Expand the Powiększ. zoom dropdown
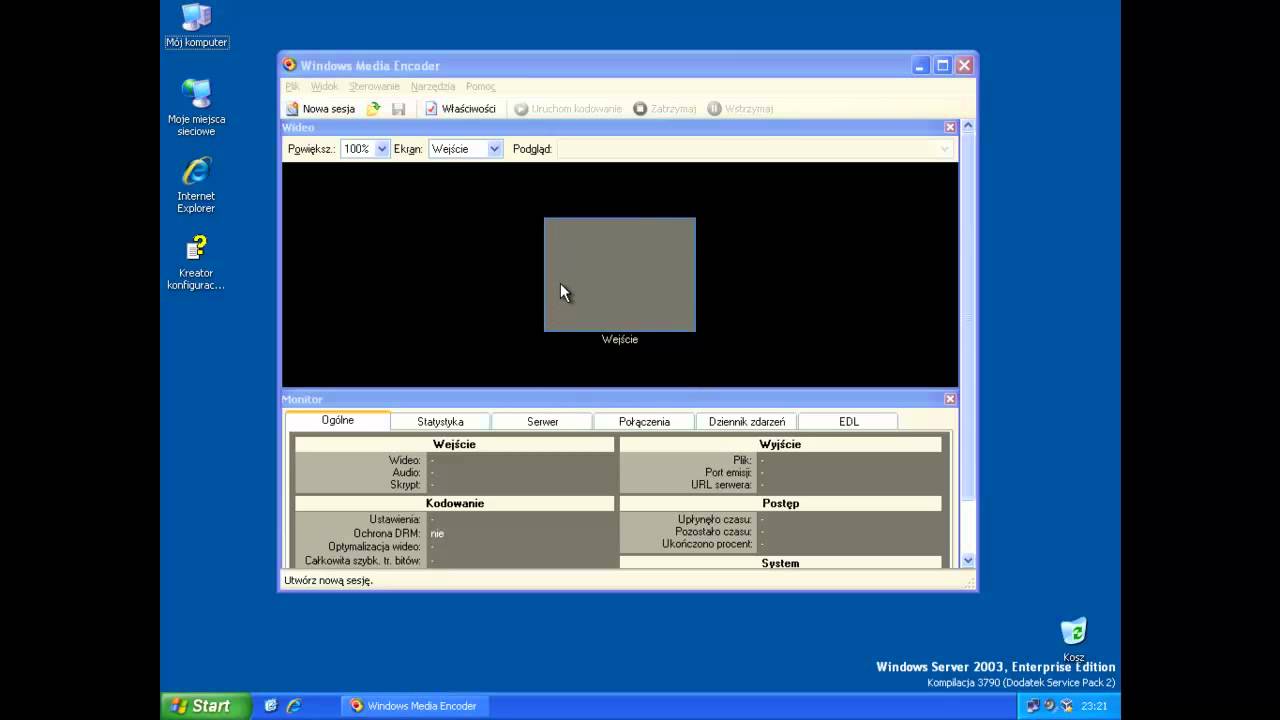 (x=381, y=149)
